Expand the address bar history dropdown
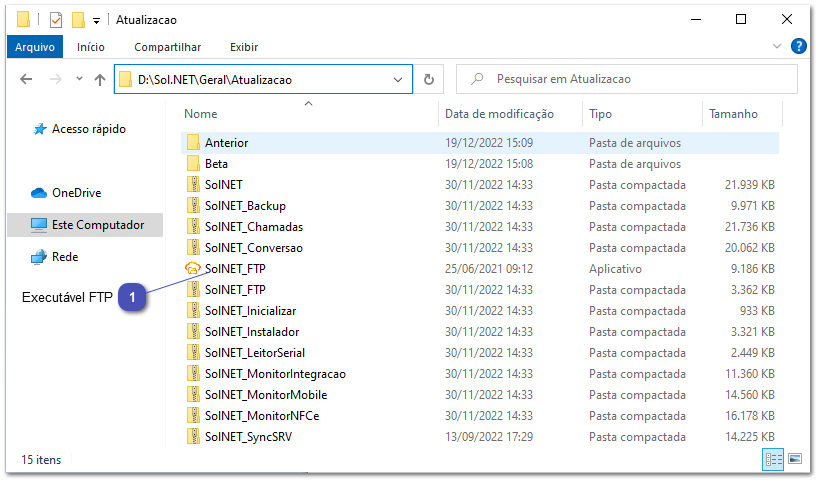The image size is (819, 482). [x=398, y=80]
